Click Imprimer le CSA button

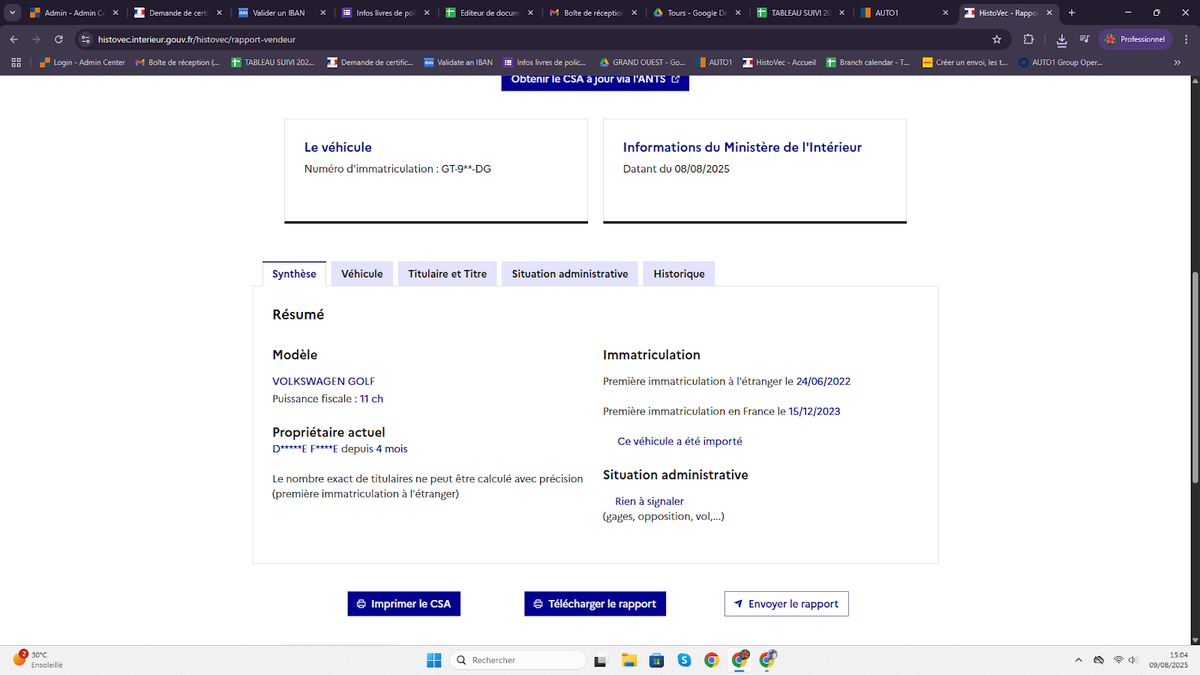[404, 604]
